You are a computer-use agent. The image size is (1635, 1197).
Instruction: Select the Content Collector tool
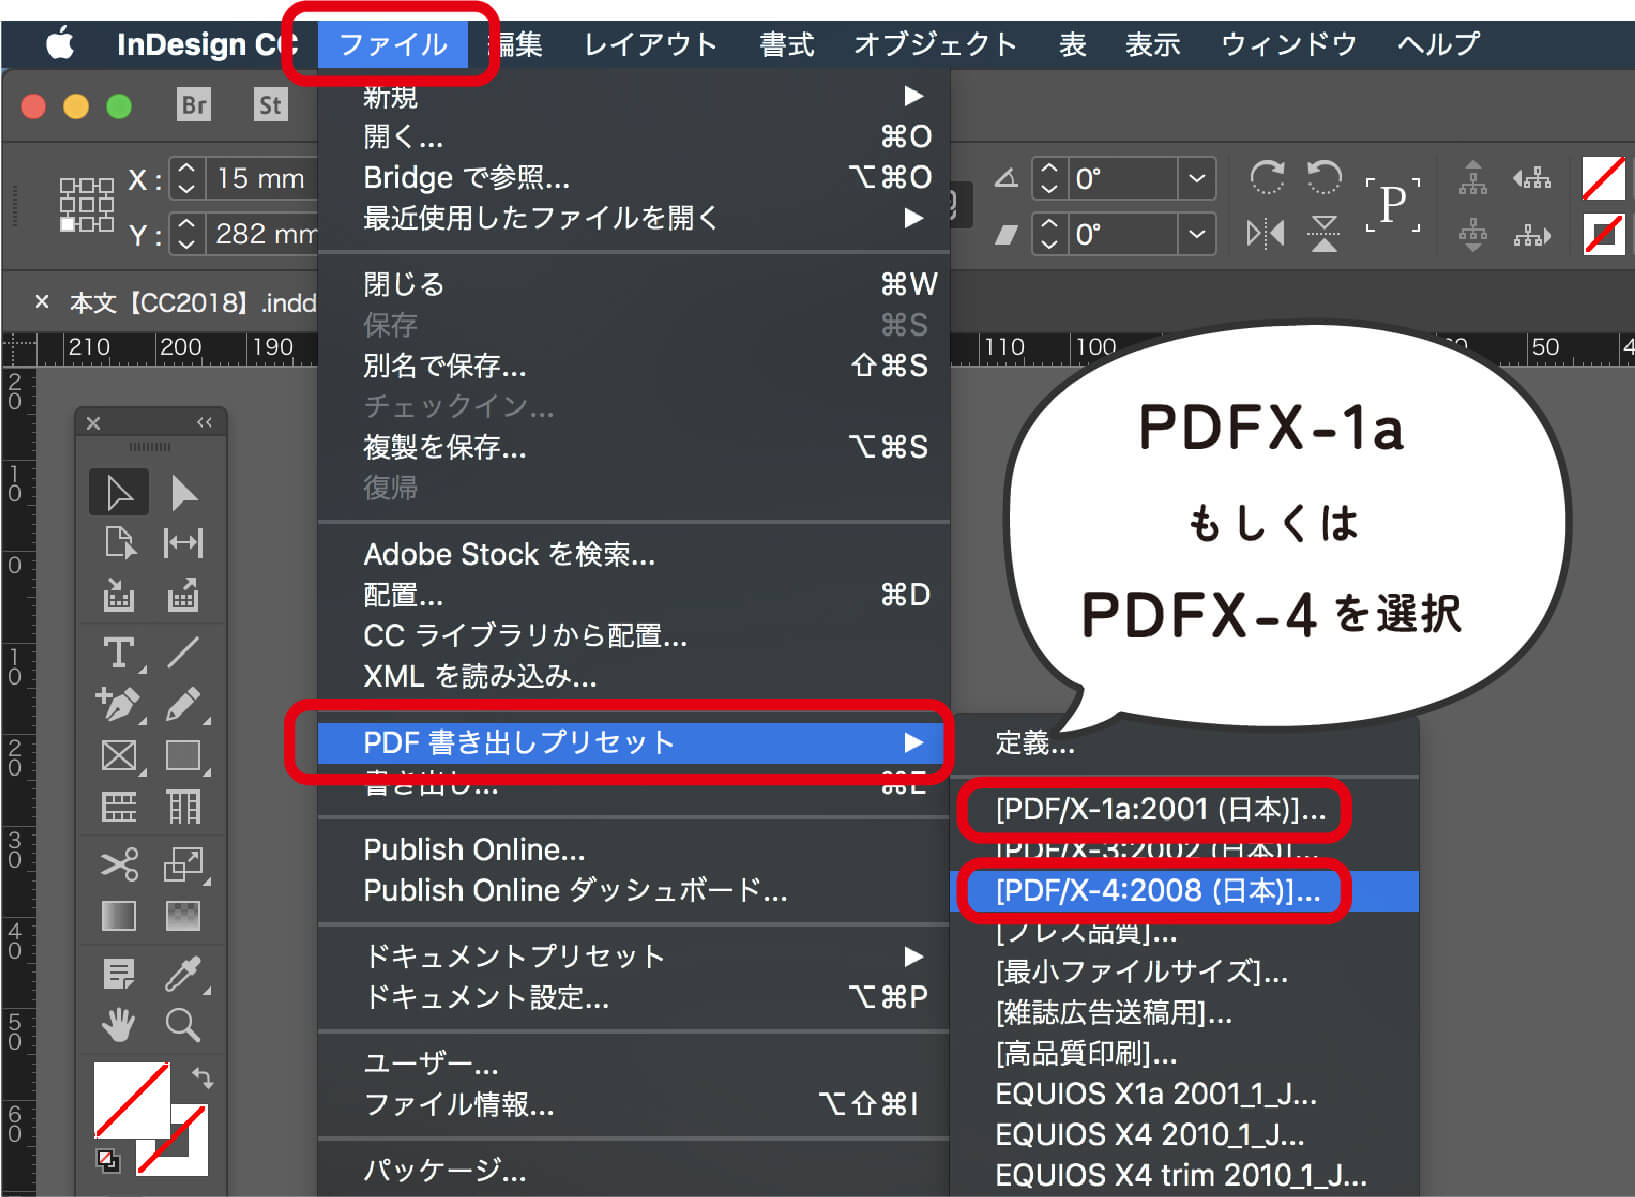(119, 595)
